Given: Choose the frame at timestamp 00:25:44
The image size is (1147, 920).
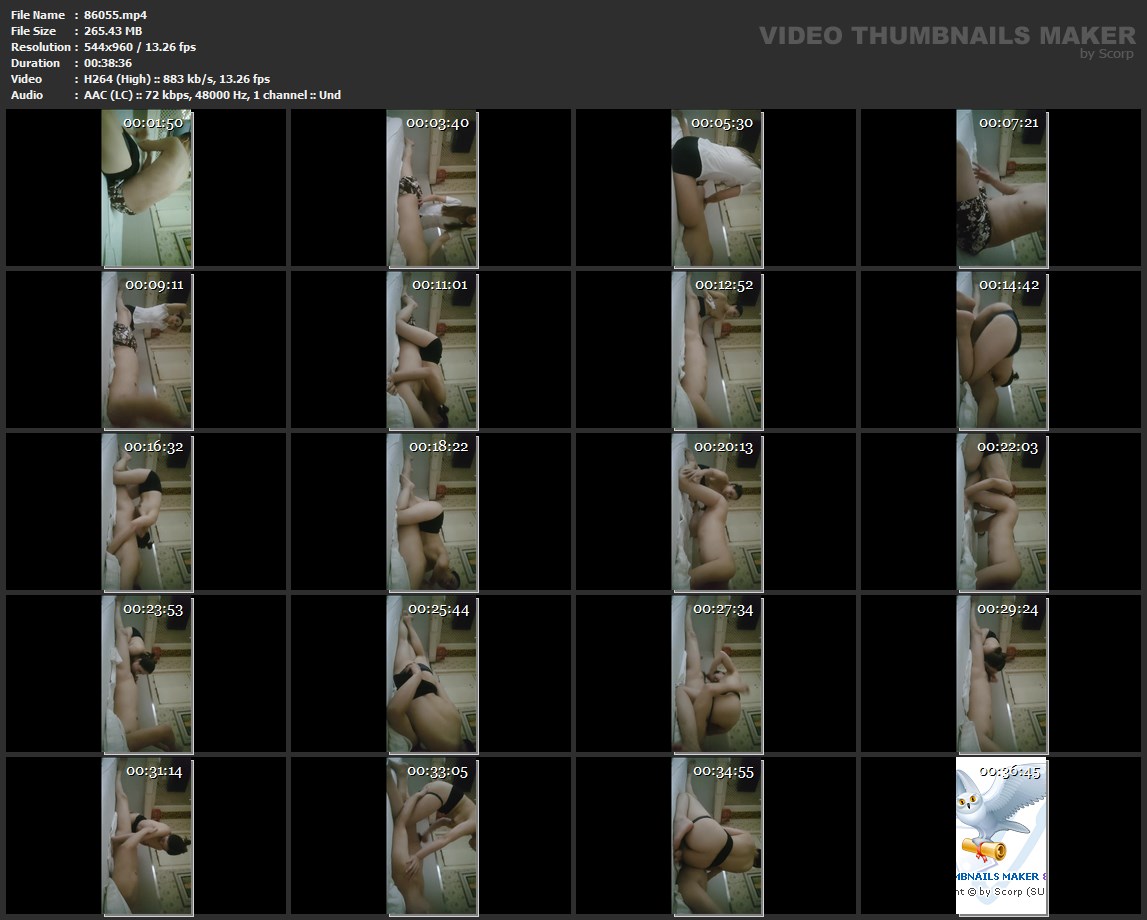Looking at the screenshot, I should [x=432, y=674].
